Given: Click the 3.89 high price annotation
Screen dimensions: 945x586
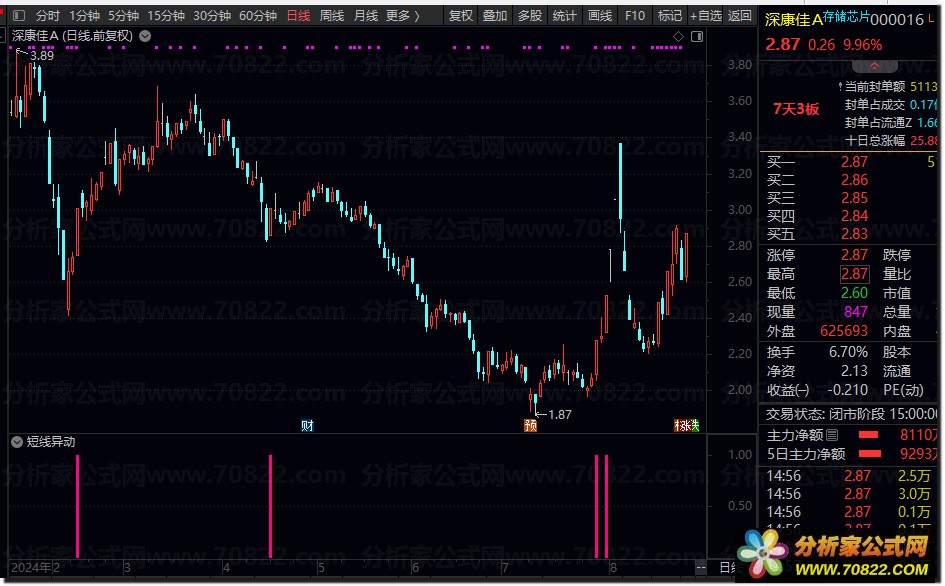Looking at the screenshot, I should 42,55.
